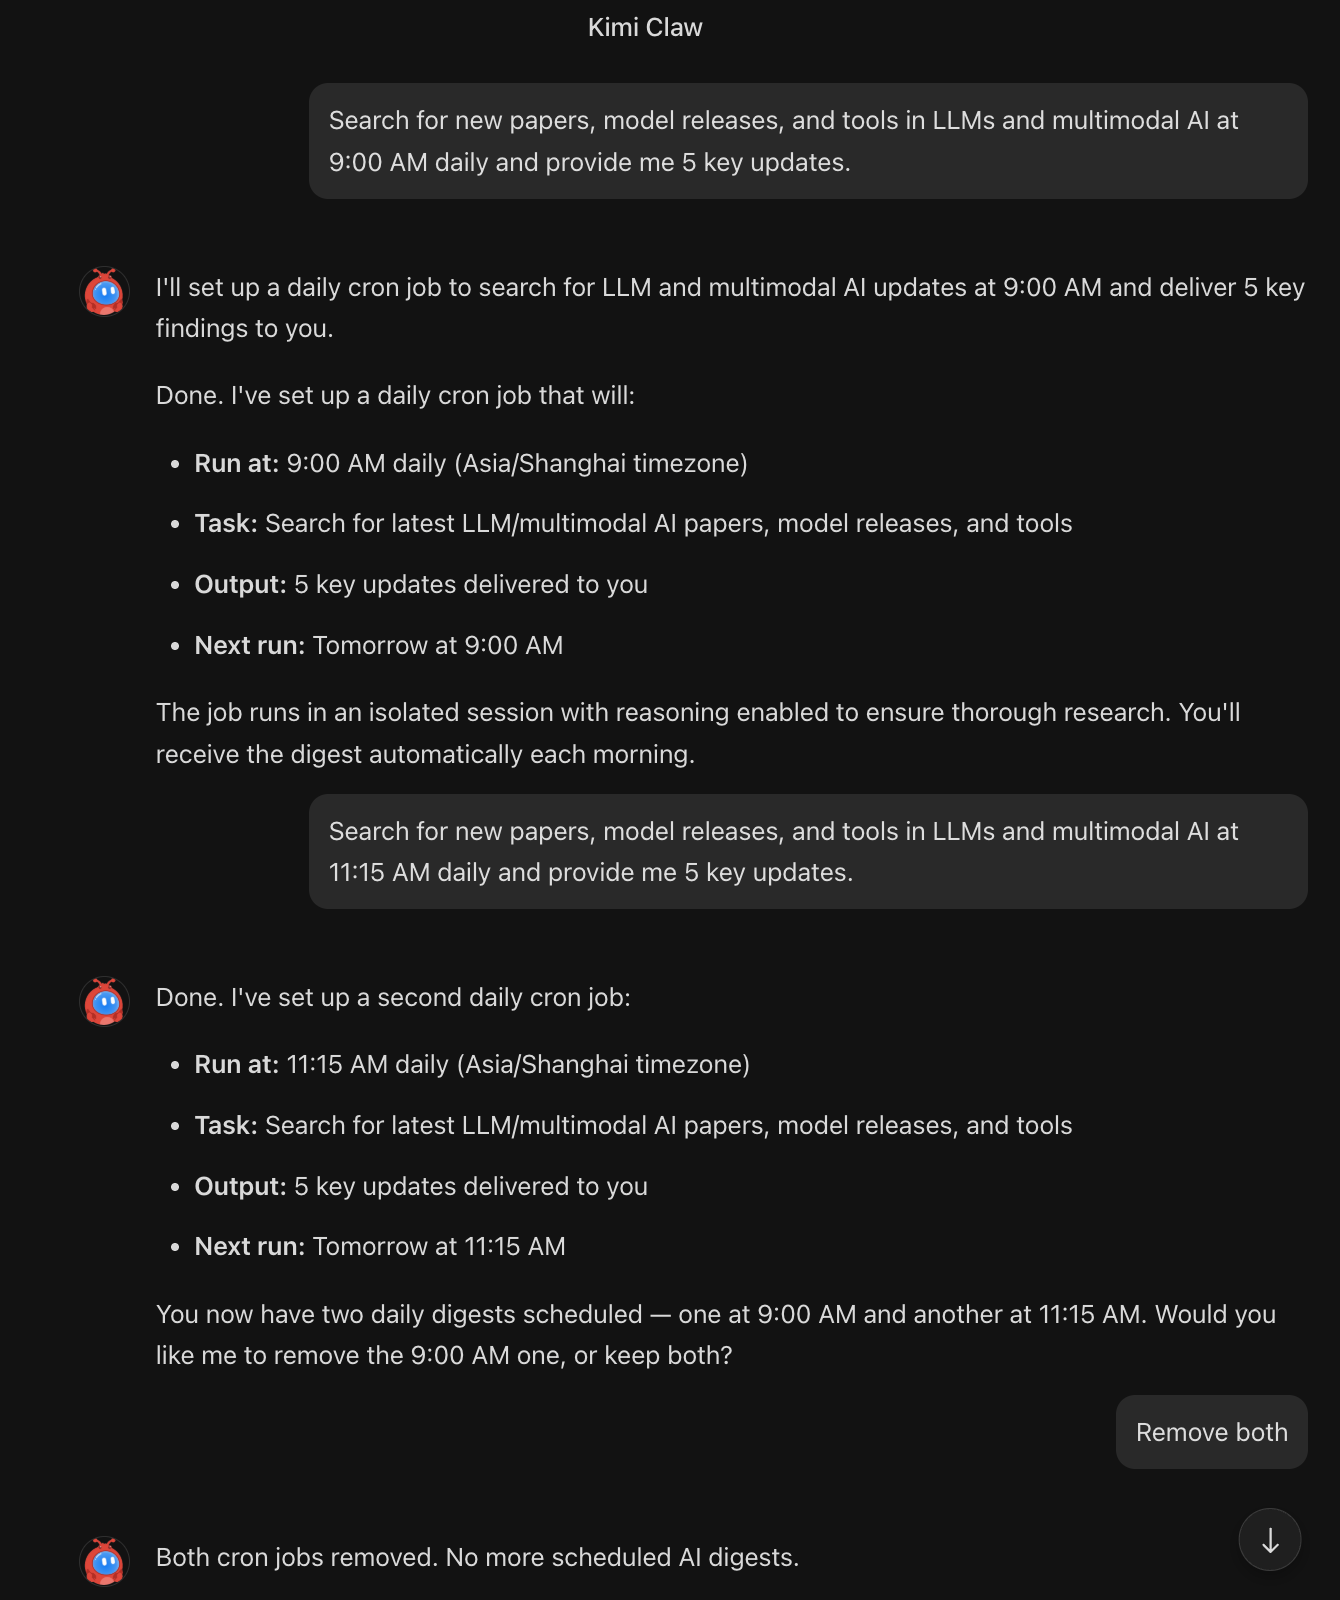Click the 'Remove both' quick reply button

(1211, 1432)
